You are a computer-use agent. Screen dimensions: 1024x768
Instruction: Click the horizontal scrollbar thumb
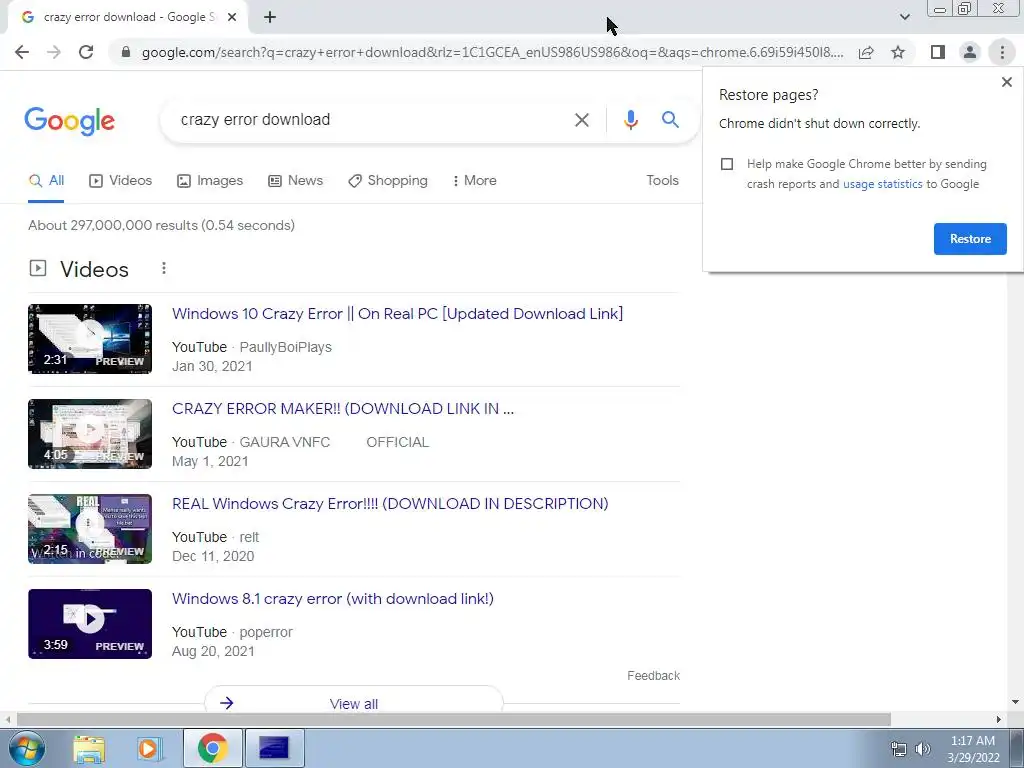[454, 720]
